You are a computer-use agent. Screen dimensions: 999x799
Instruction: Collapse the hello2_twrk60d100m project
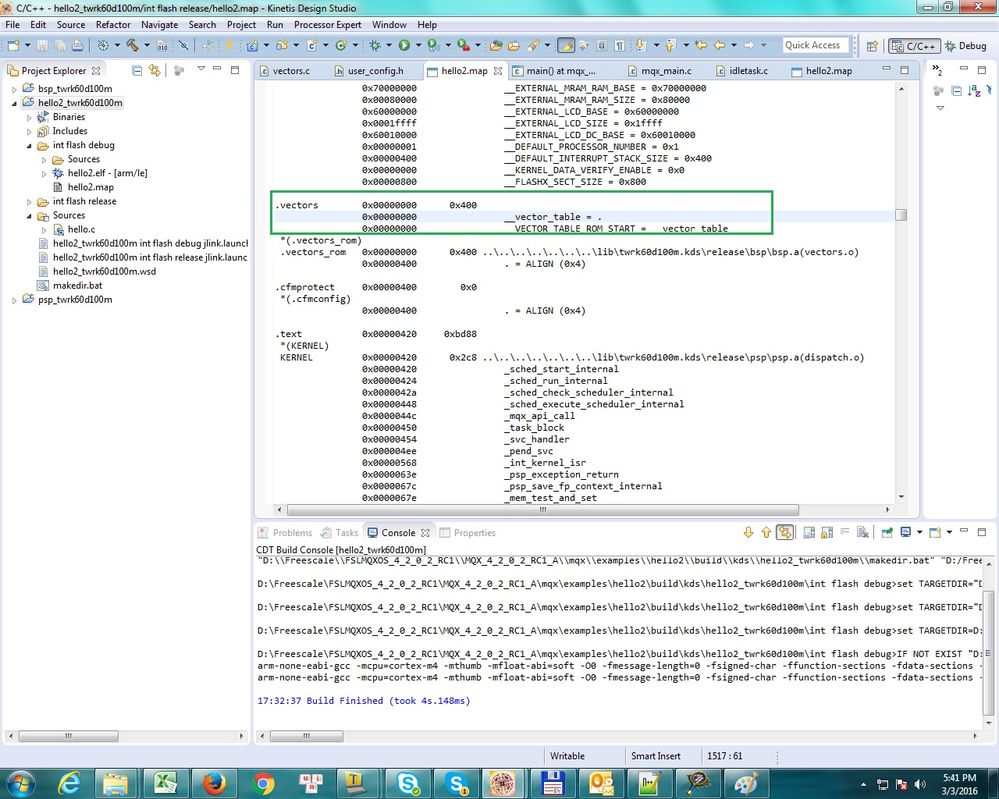tap(15, 103)
